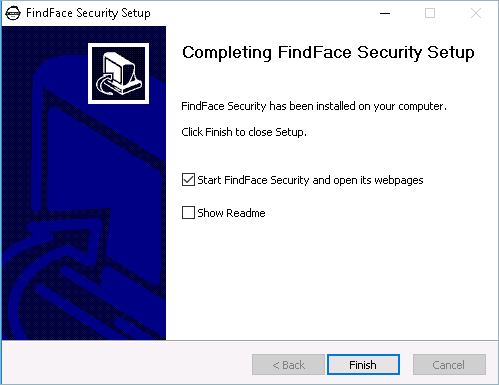This screenshot has width=499, height=385.
Task: Click the installer computer icon in blue panel
Action: (118, 73)
